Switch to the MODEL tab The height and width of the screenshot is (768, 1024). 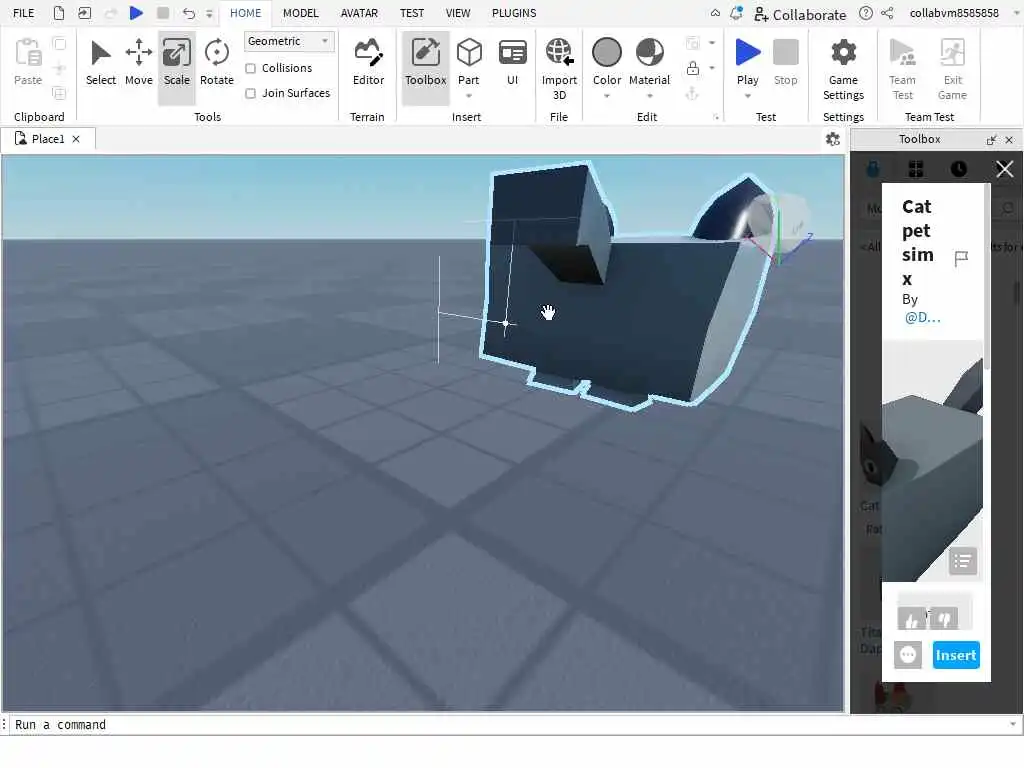click(300, 13)
